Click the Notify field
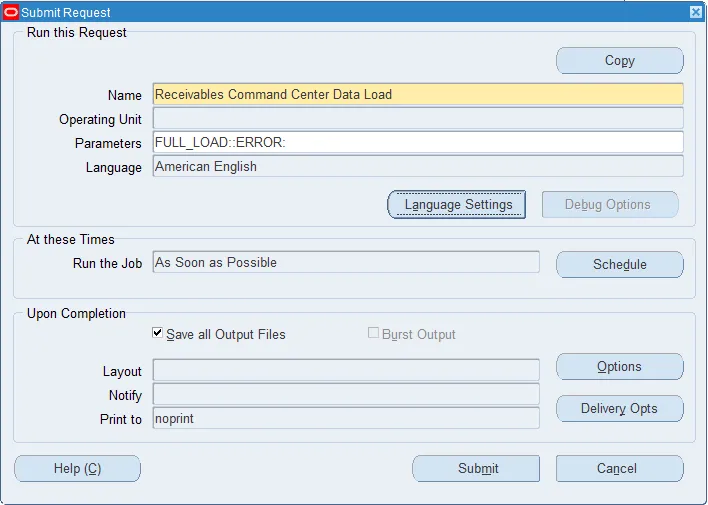The height and width of the screenshot is (505, 708). [x=346, y=394]
